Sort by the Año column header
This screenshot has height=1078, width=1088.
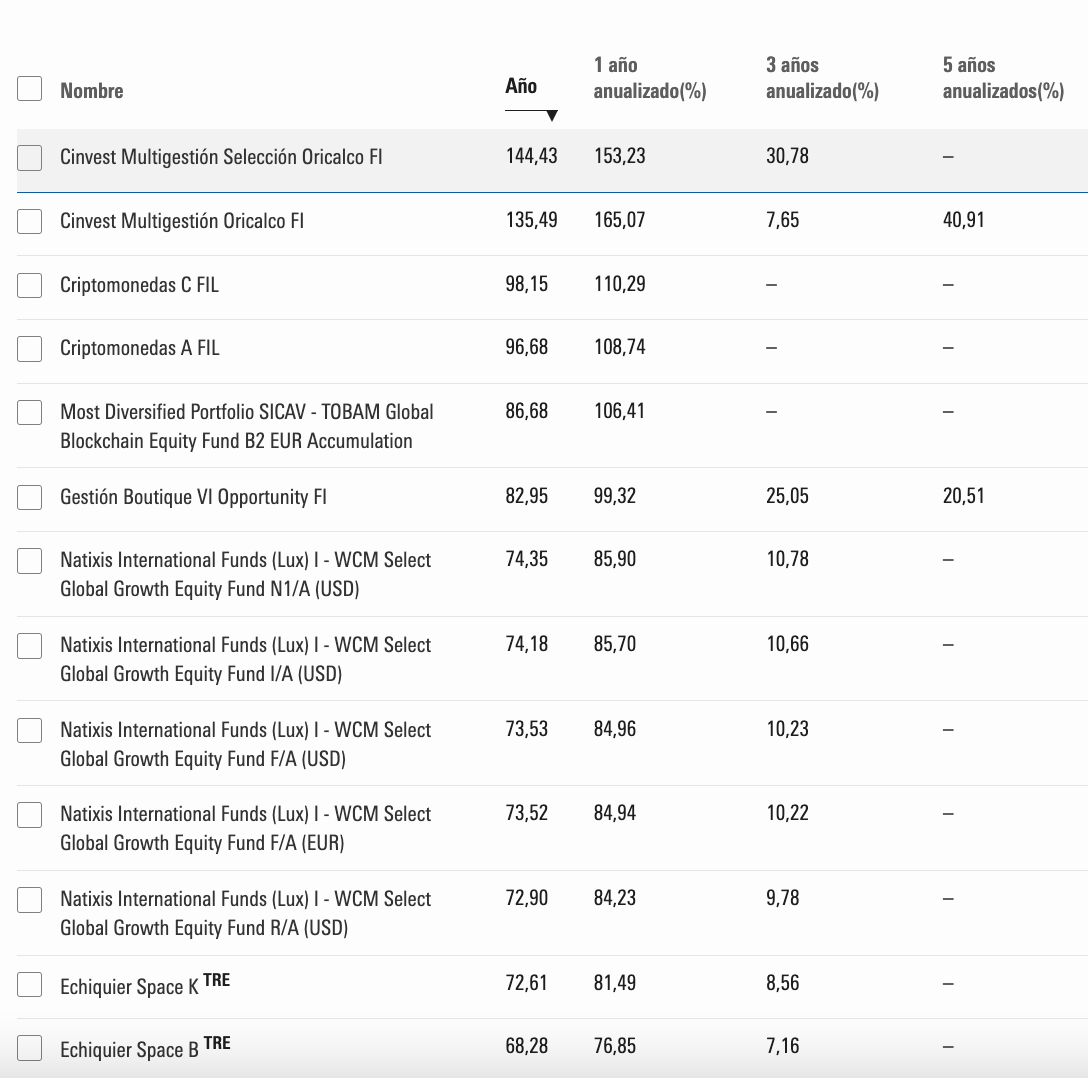521,86
